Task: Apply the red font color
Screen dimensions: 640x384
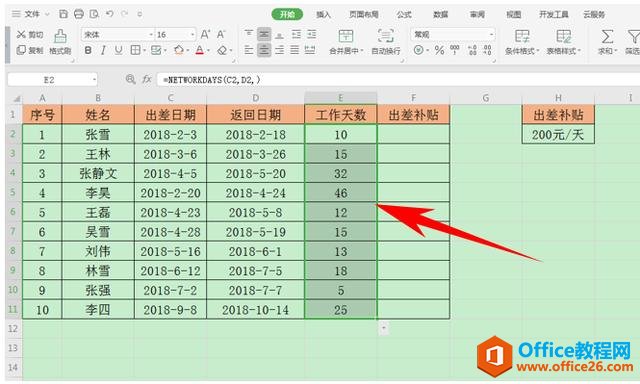Action: [200, 50]
